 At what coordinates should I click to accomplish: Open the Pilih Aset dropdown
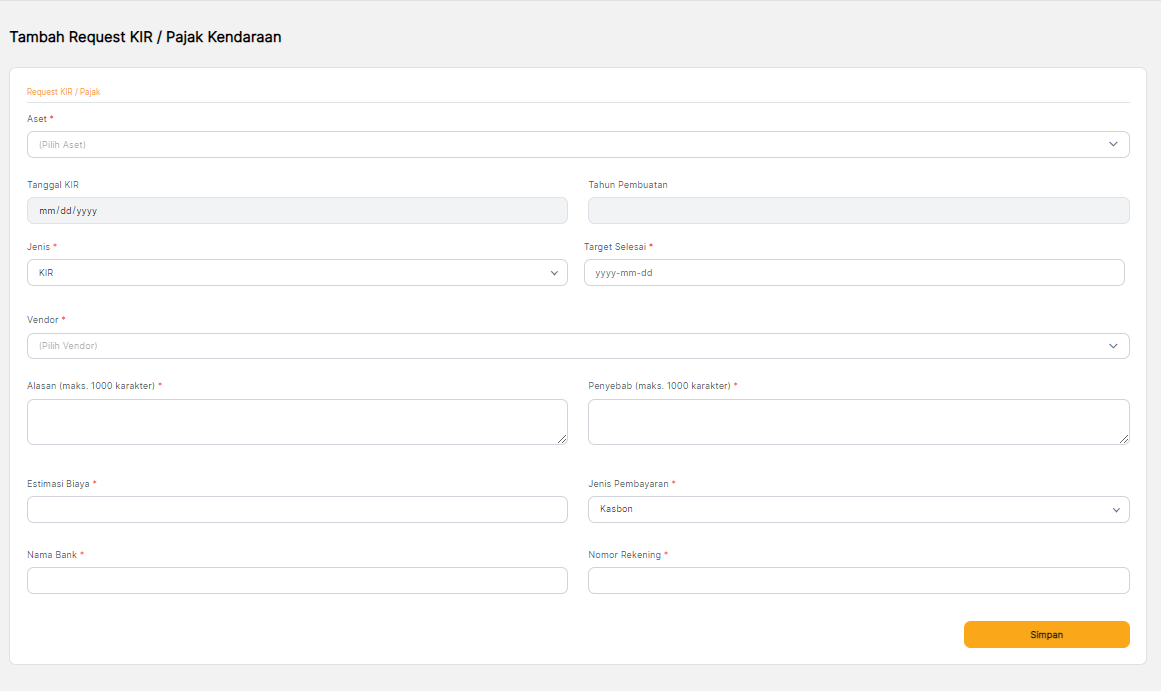point(560,145)
